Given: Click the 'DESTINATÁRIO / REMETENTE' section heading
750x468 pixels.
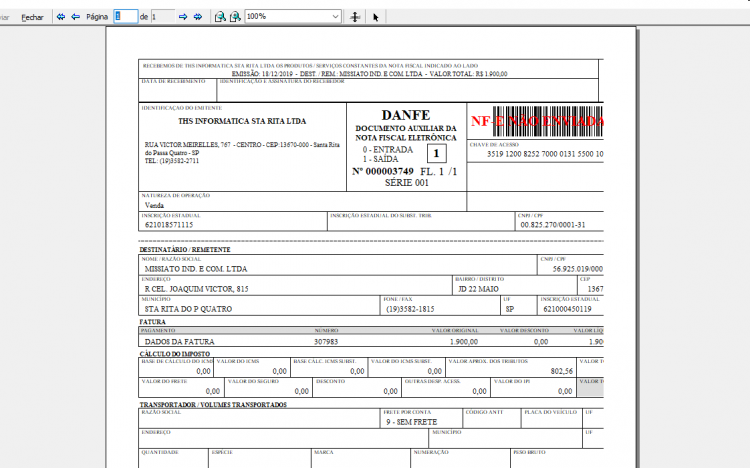Looking at the screenshot, I should pyautogui.click(x=185, y=250).
